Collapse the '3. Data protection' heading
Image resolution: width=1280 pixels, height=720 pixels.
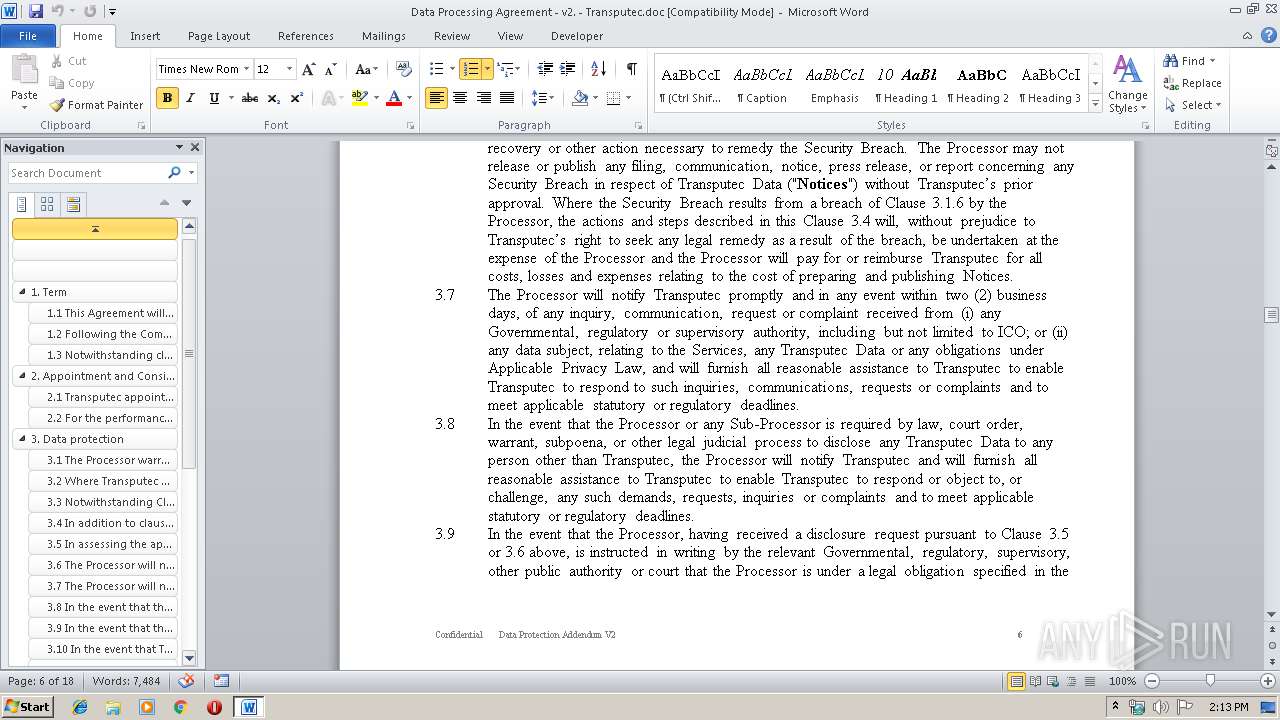pos(22,439)
